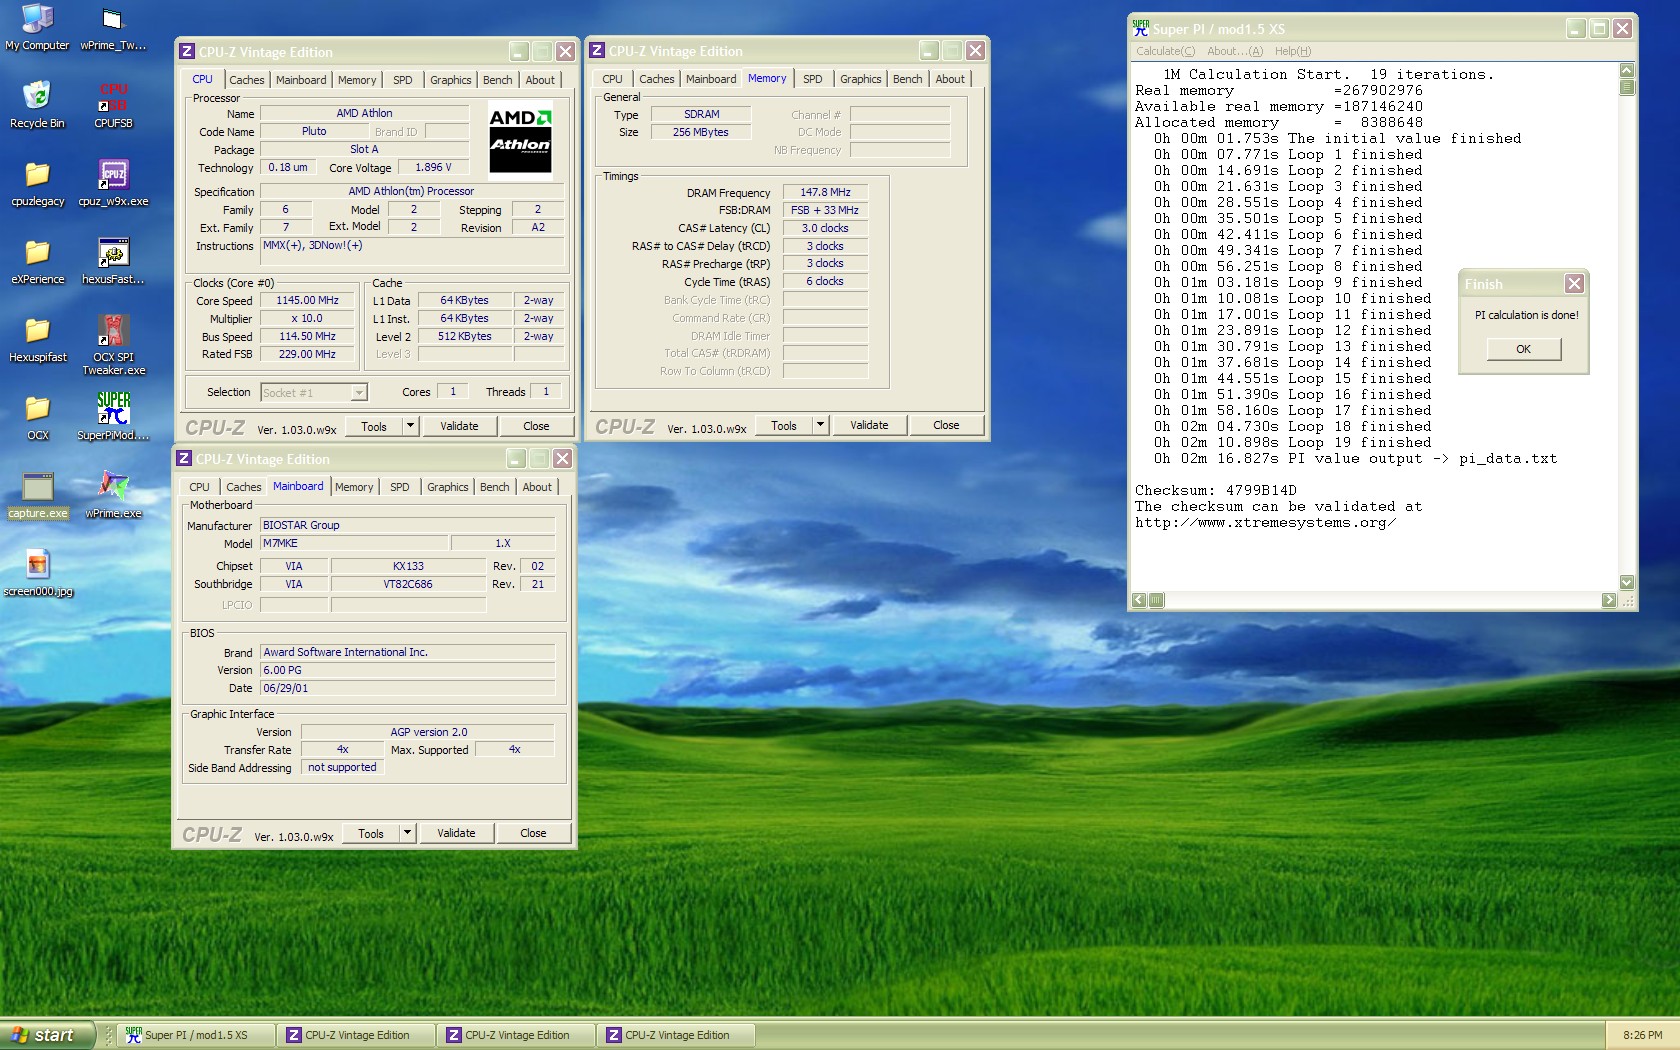Click the AMD Athlon processor logo

(x=520, y=138)
